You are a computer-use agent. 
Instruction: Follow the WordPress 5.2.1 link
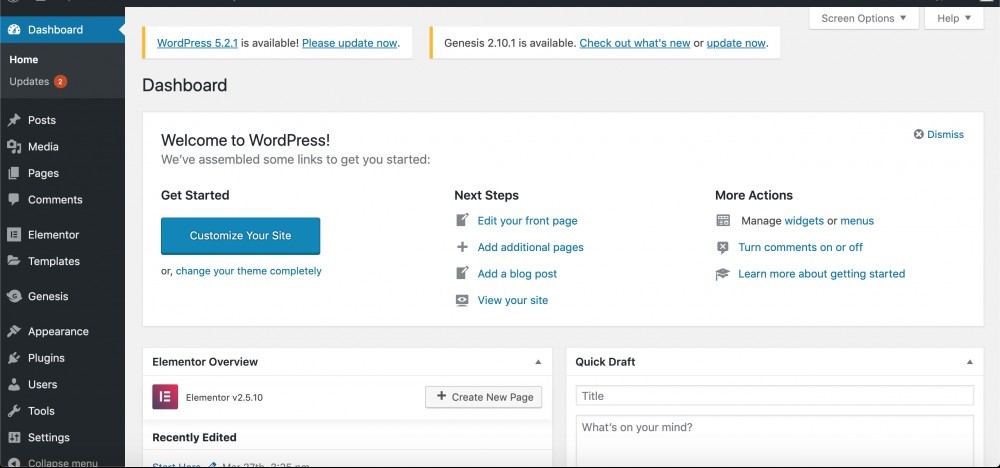[197, 43]
